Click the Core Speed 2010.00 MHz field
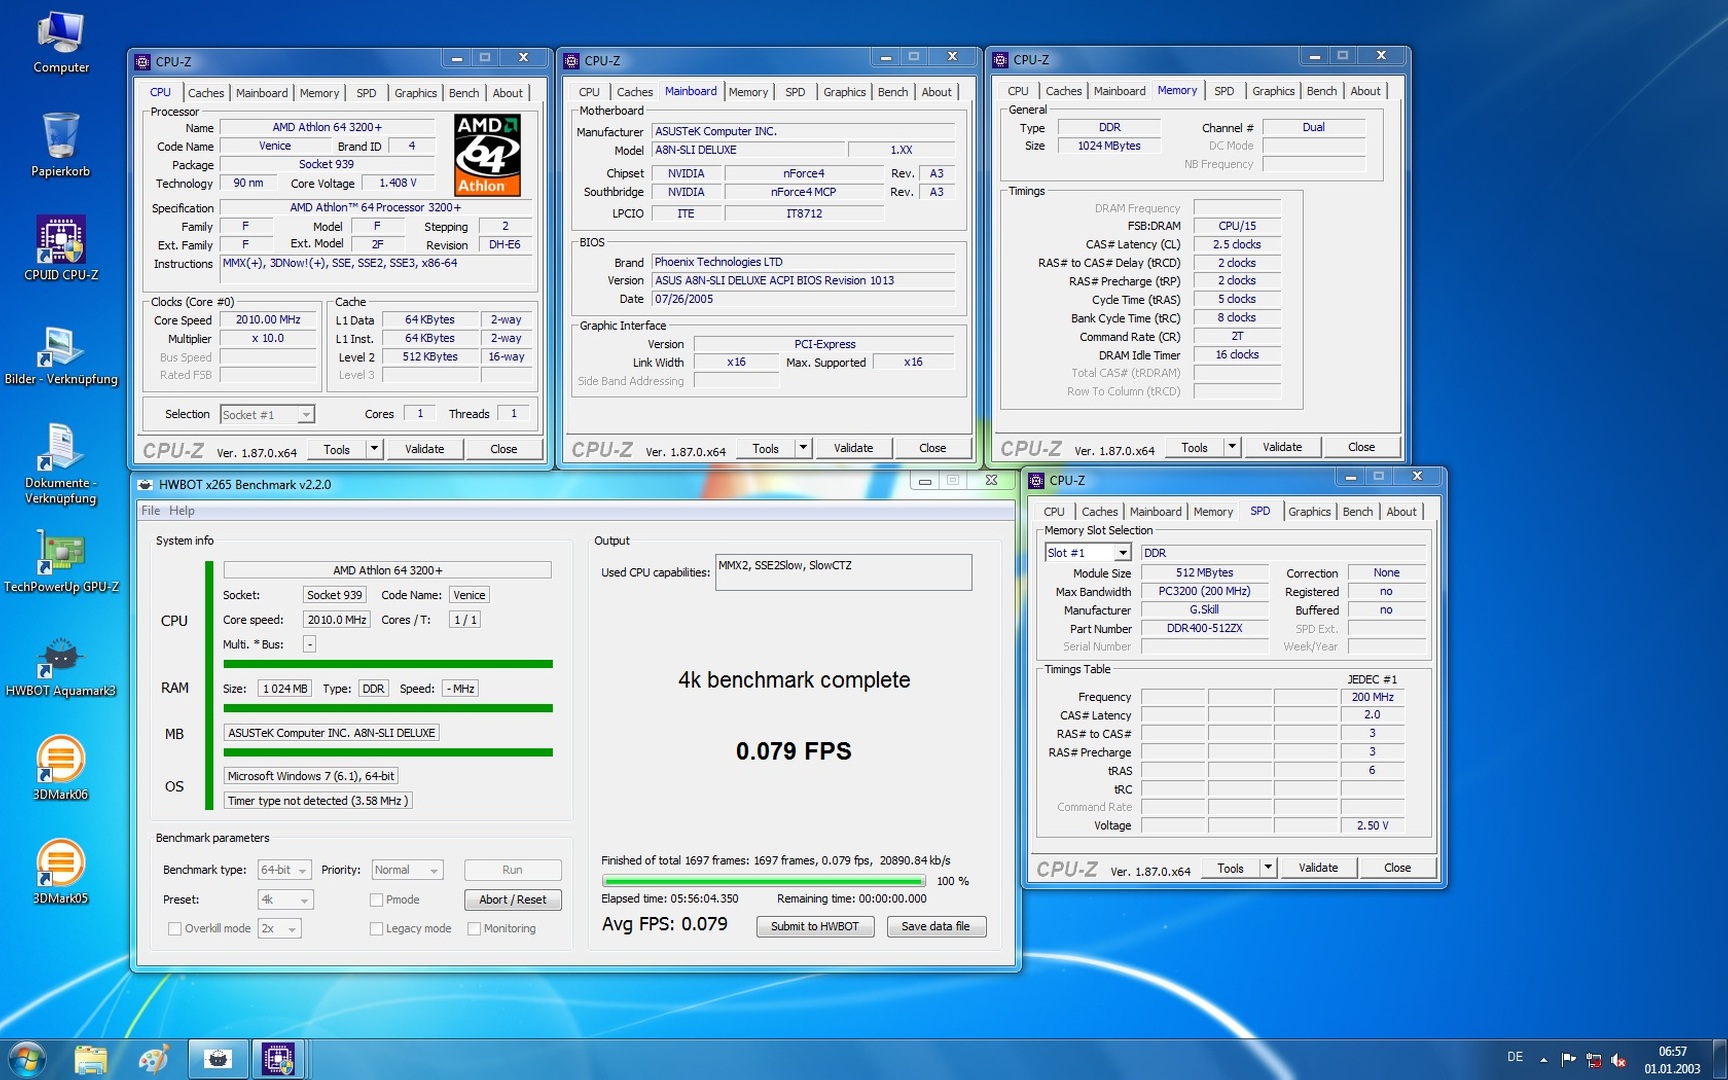 coord(268,320)
